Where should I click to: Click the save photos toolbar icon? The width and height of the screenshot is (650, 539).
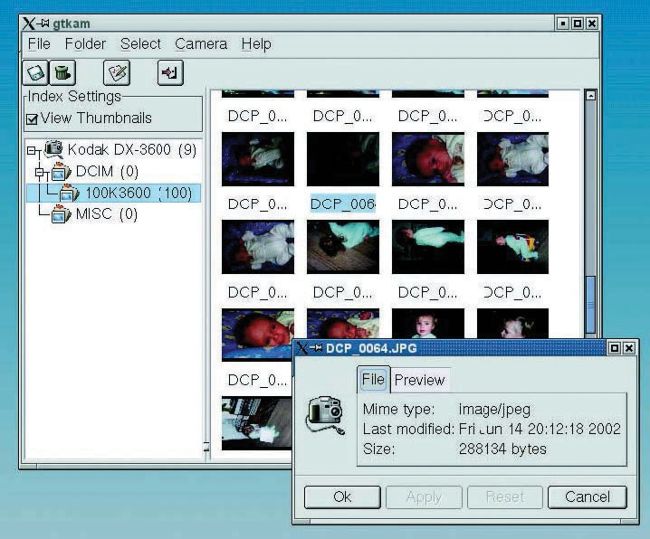pyautogui.click(x=34, y=72)
